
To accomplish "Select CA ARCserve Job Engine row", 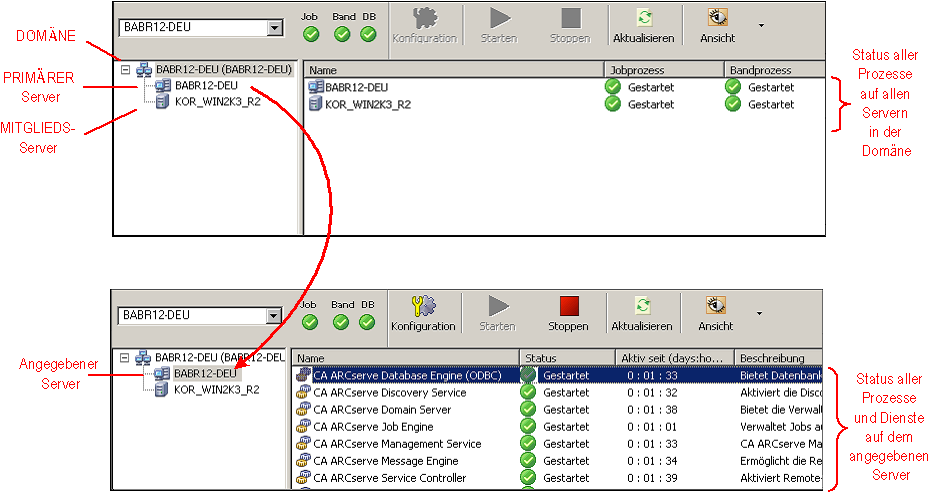I will [558, 427].
